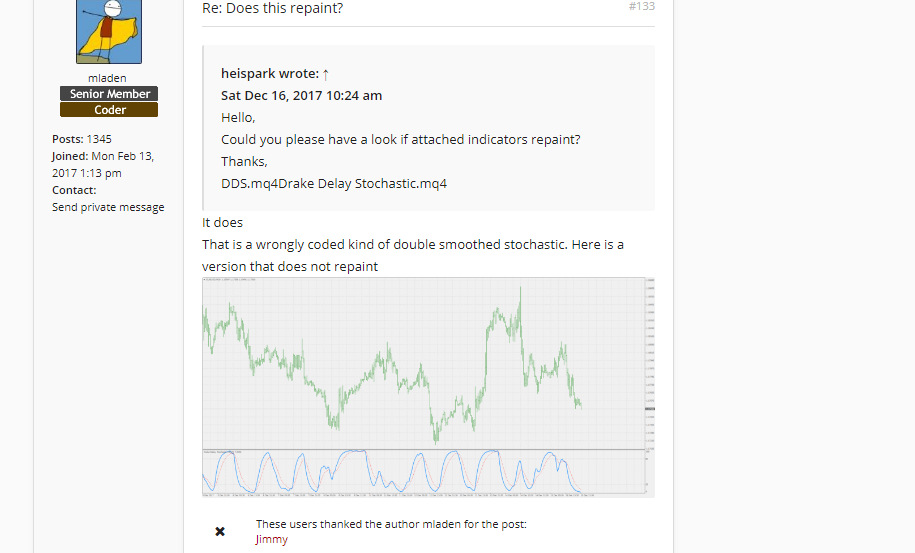This screenshot has width=915, height=553.
Task: Click the 'These users thanked the author' text
Action: pos(390,524)
